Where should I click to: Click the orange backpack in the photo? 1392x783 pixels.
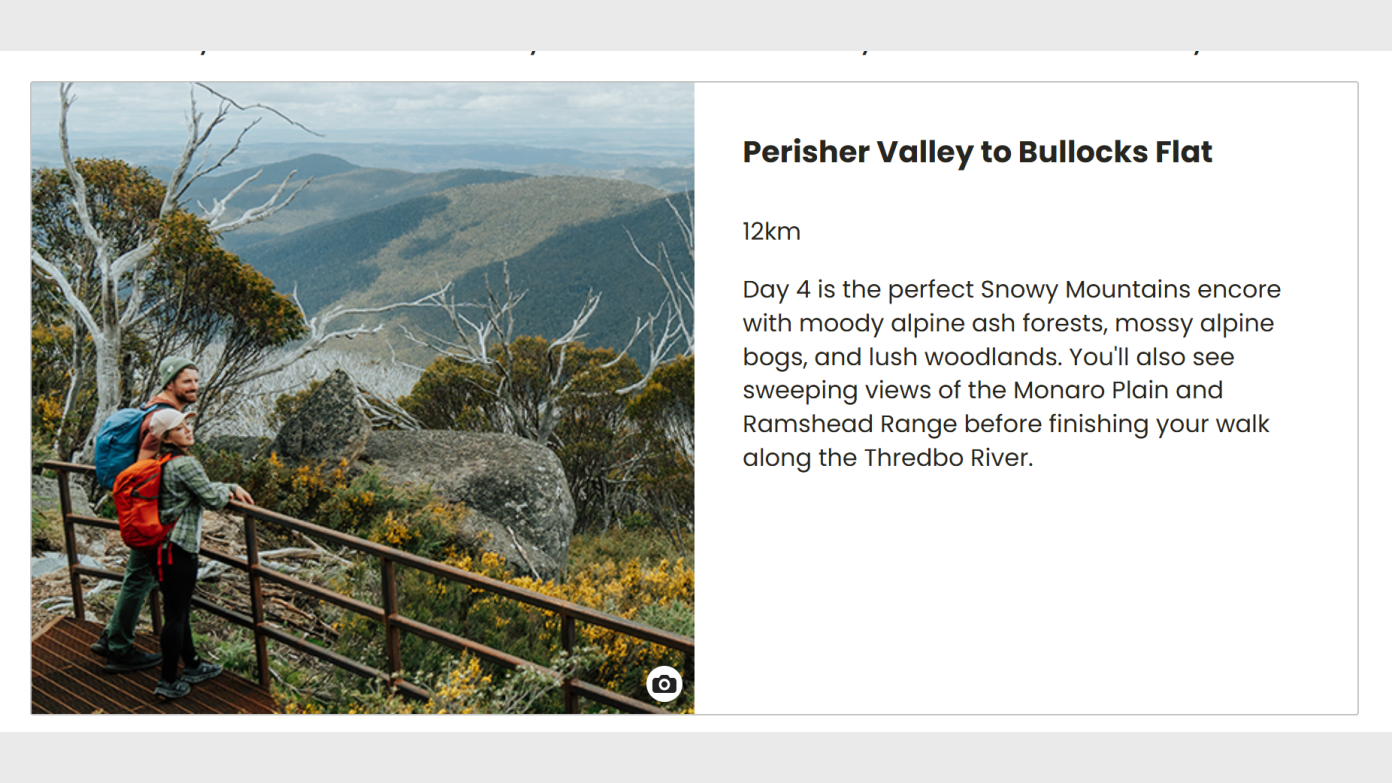pos(140,503)
